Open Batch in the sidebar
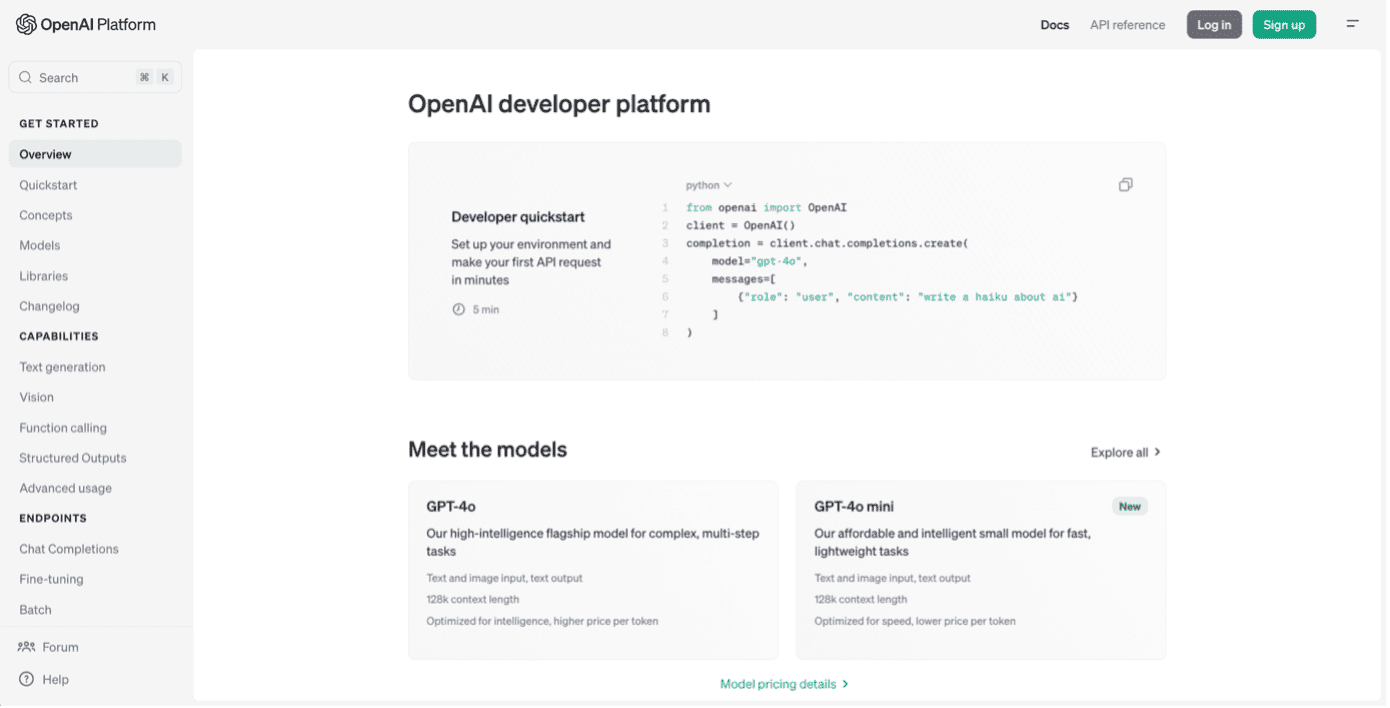 click(x=35, y=610)
